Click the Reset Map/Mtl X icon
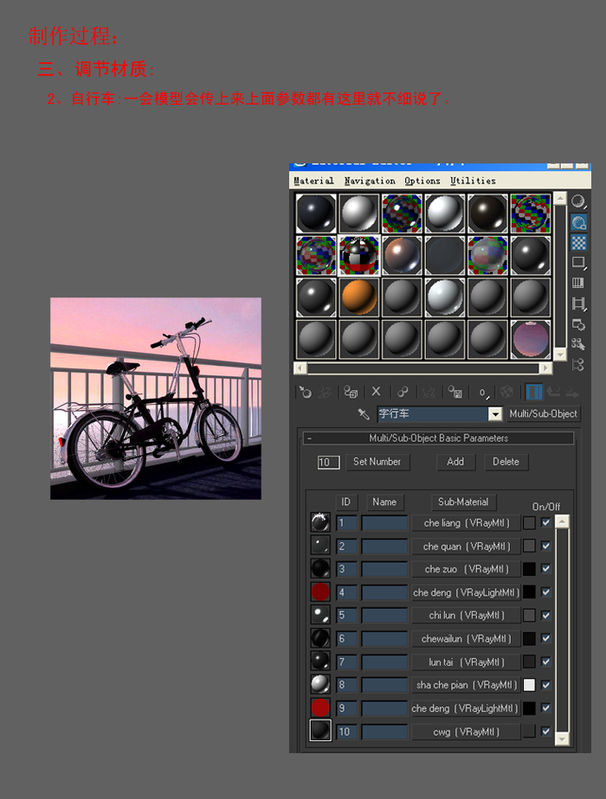The image size is (606, 799). click(376, 391)
